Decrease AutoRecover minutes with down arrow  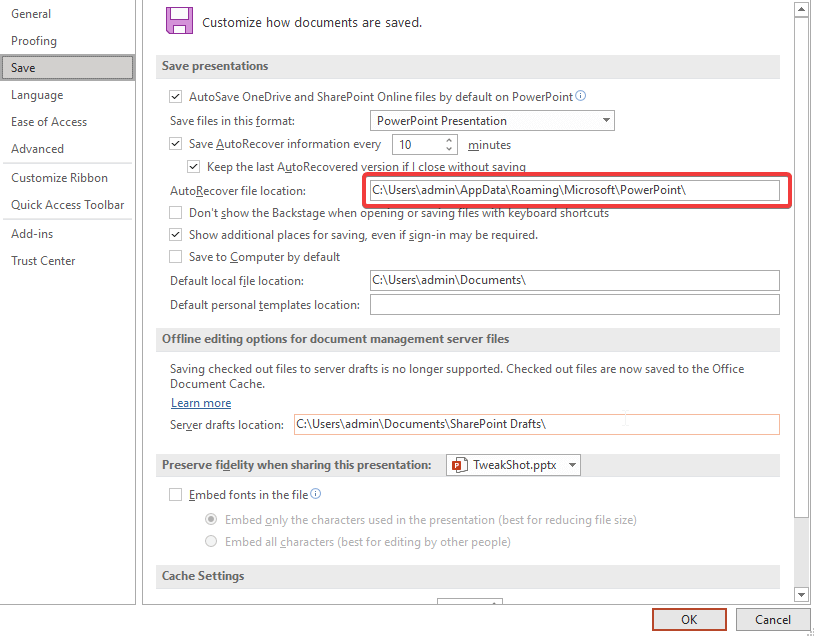pos(450,149)
